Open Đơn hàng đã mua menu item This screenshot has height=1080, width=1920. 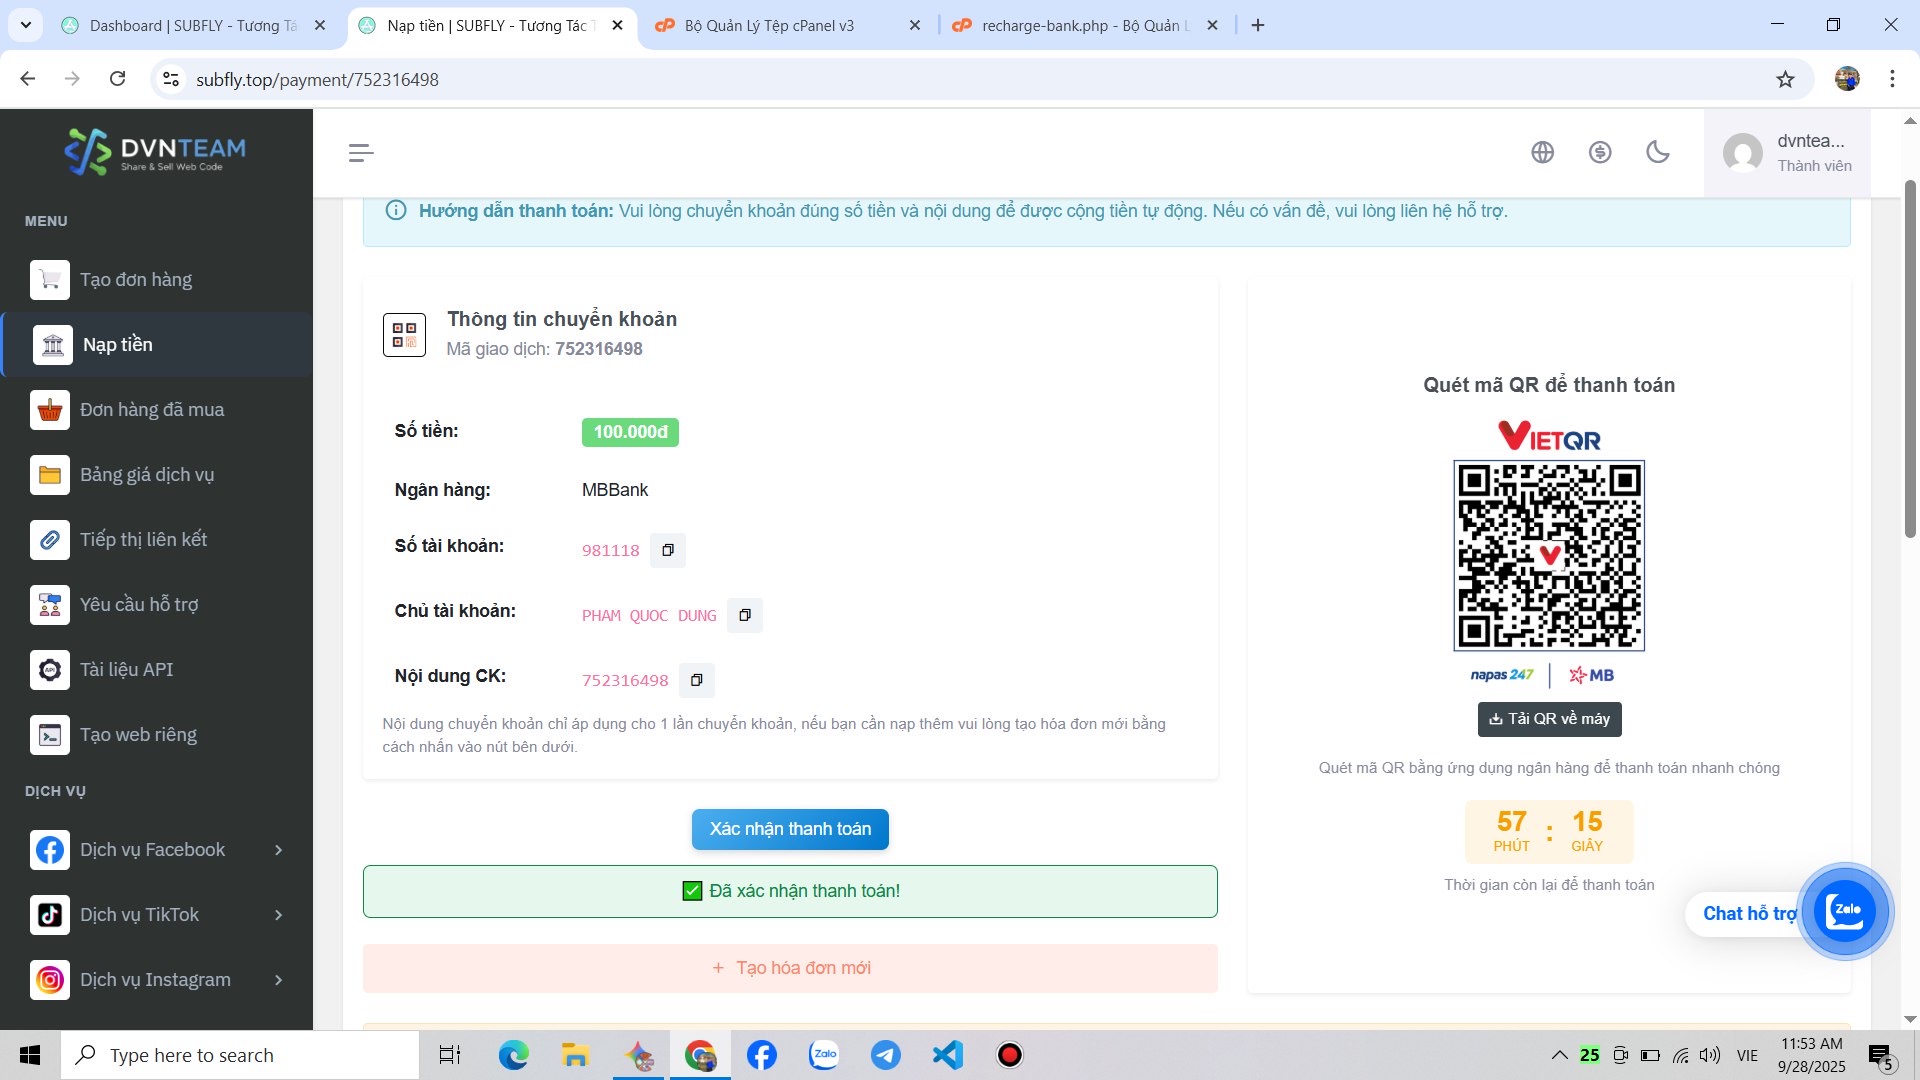point(156,410)
